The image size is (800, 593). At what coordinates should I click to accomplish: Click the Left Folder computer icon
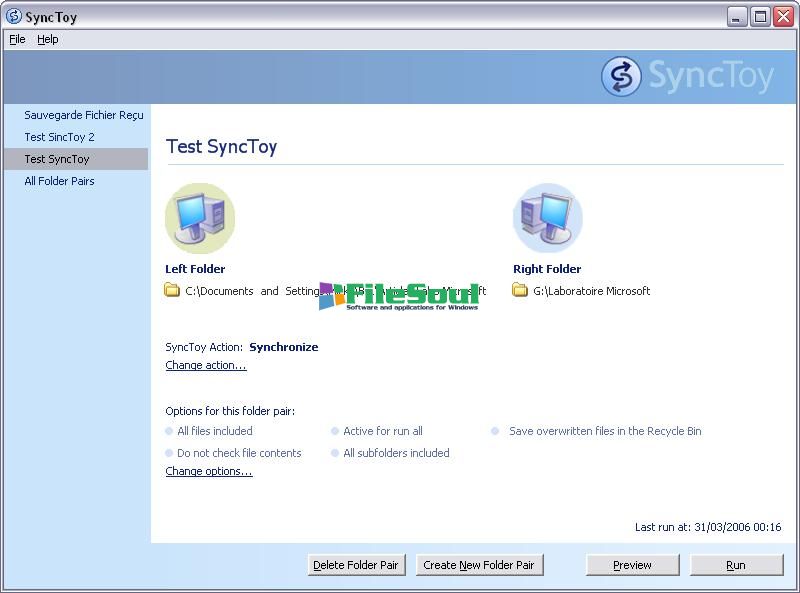200,218
